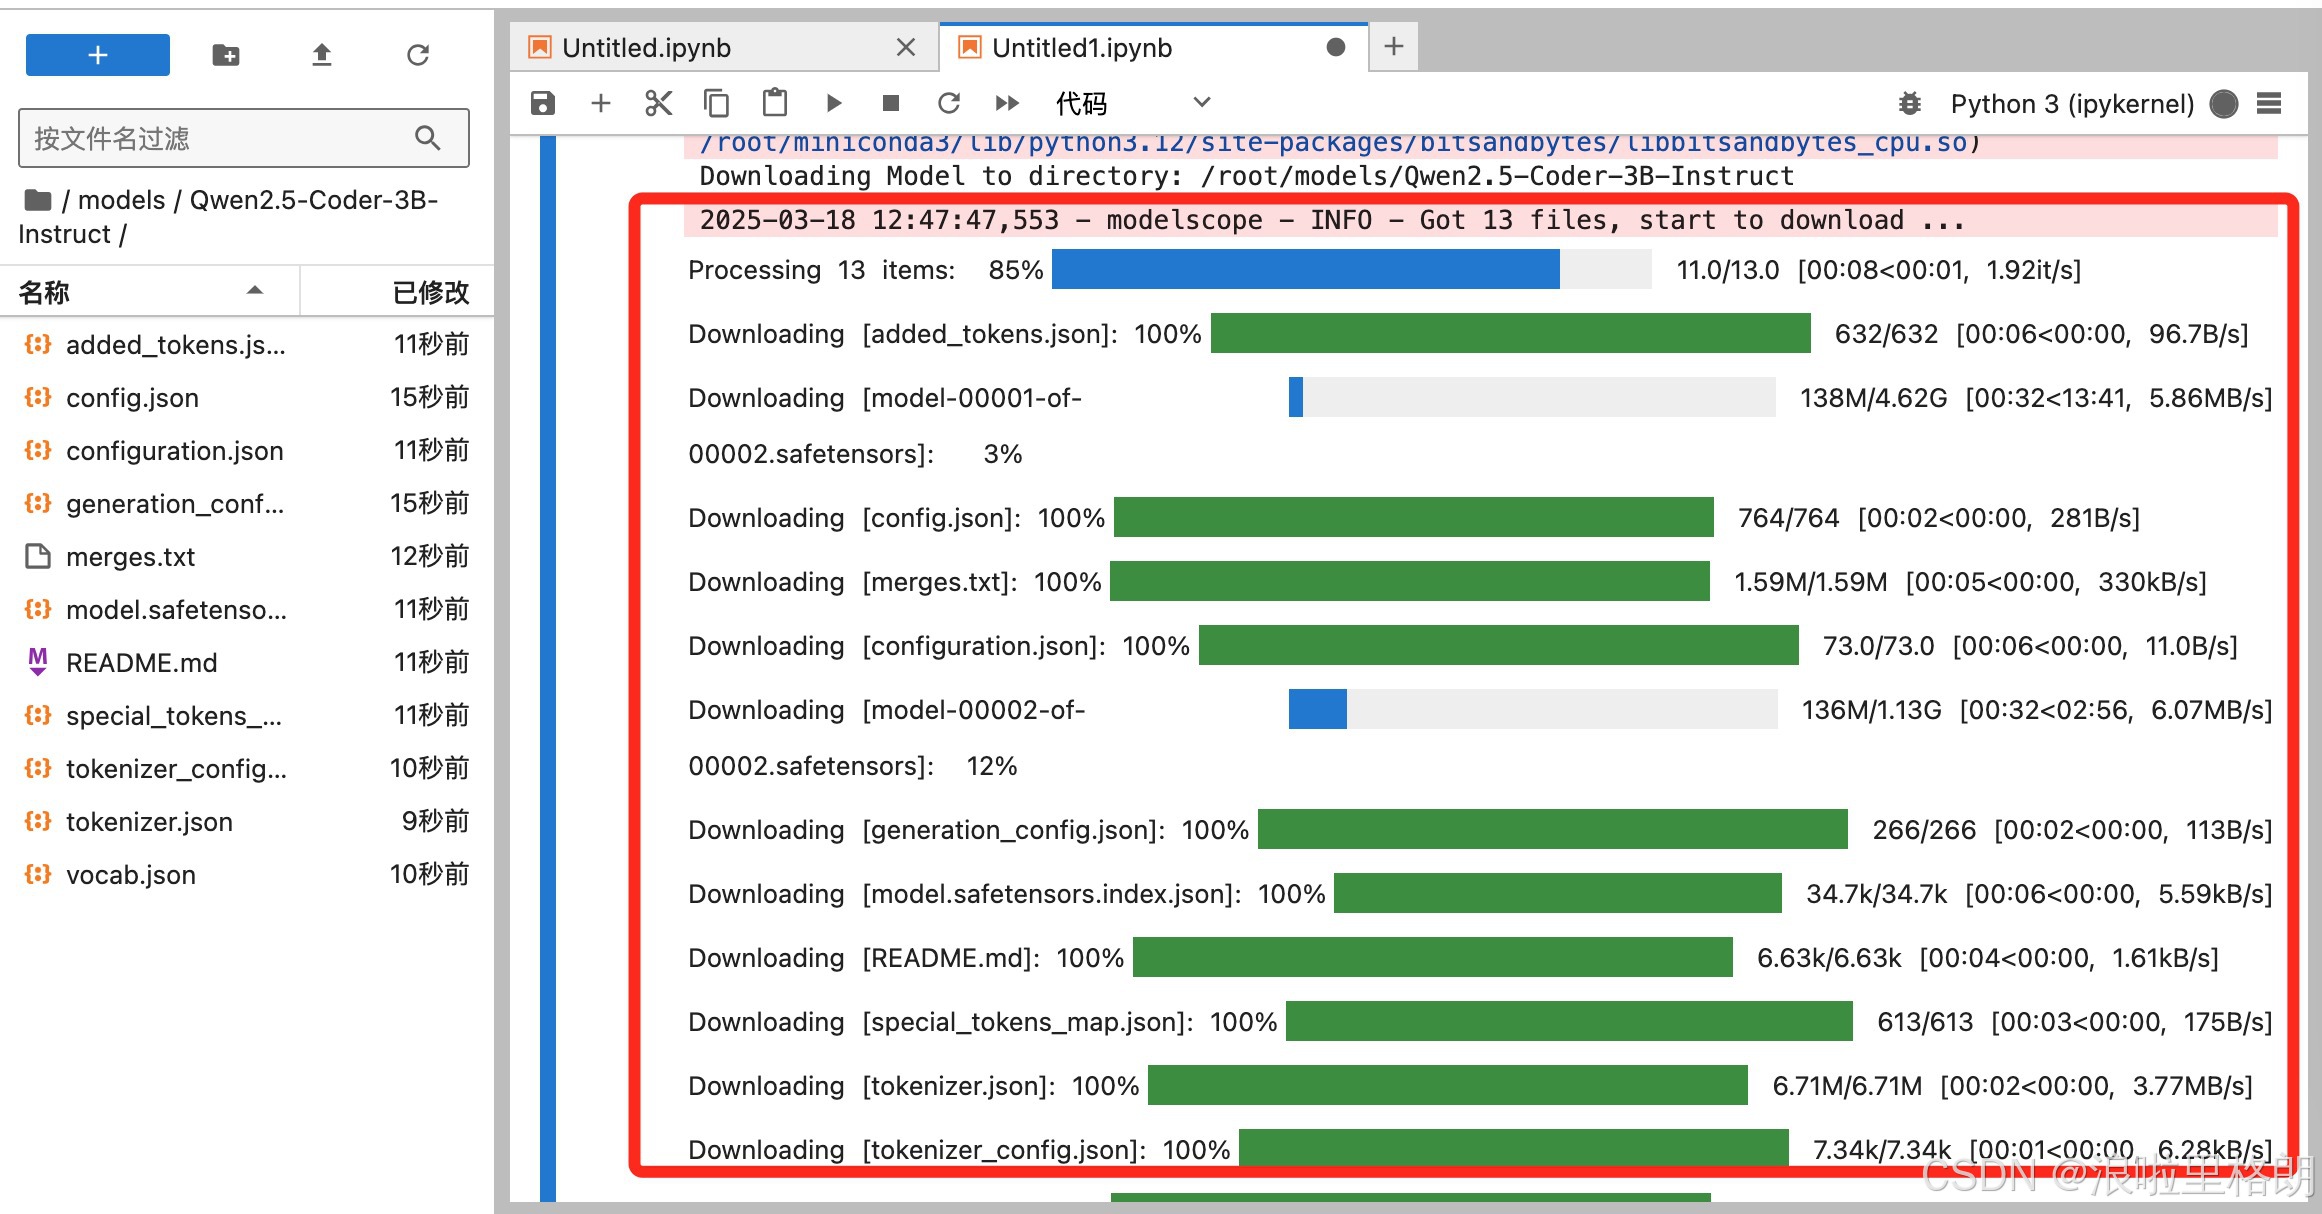Open the debugger bug icon

(1909, 103)
